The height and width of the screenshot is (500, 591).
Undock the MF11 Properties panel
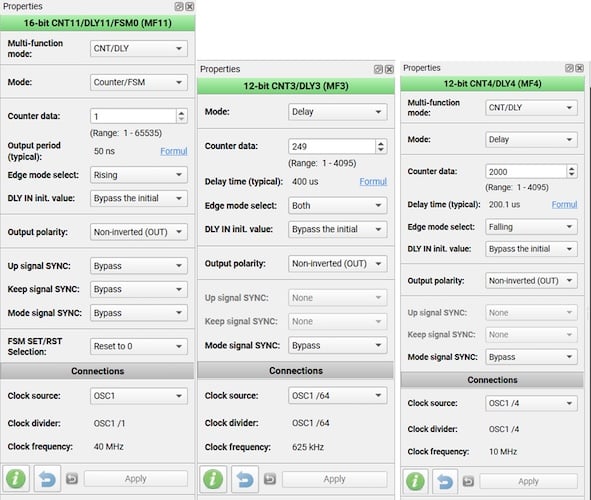179,6
